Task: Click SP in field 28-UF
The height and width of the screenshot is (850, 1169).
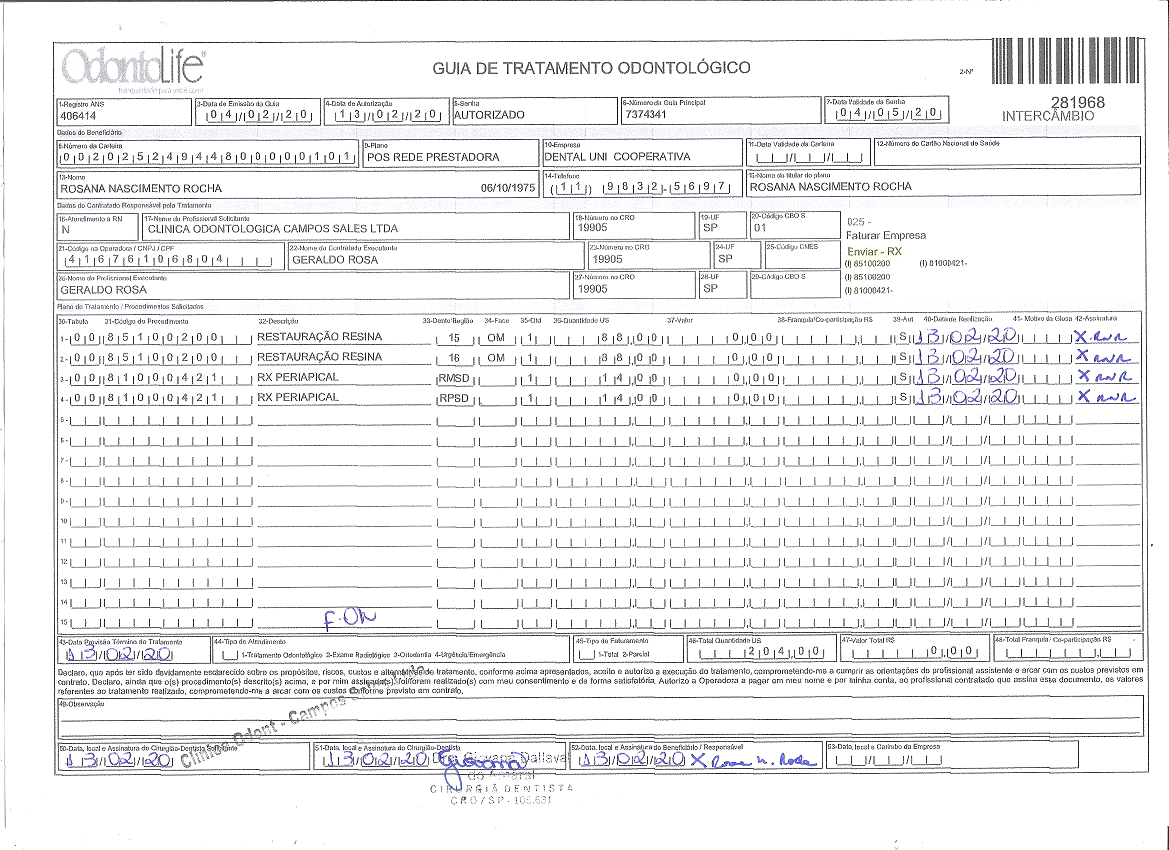Action: click(710, 289)
